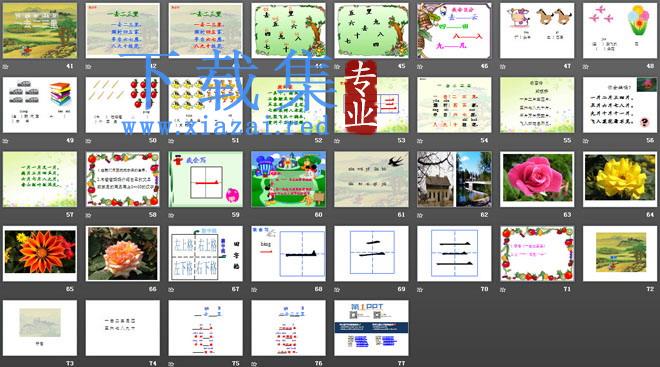The height and width of the screenshot is (367, 660).
Task: Click the animation star icon beneath slide 49
Action: (x=5, y=141)
